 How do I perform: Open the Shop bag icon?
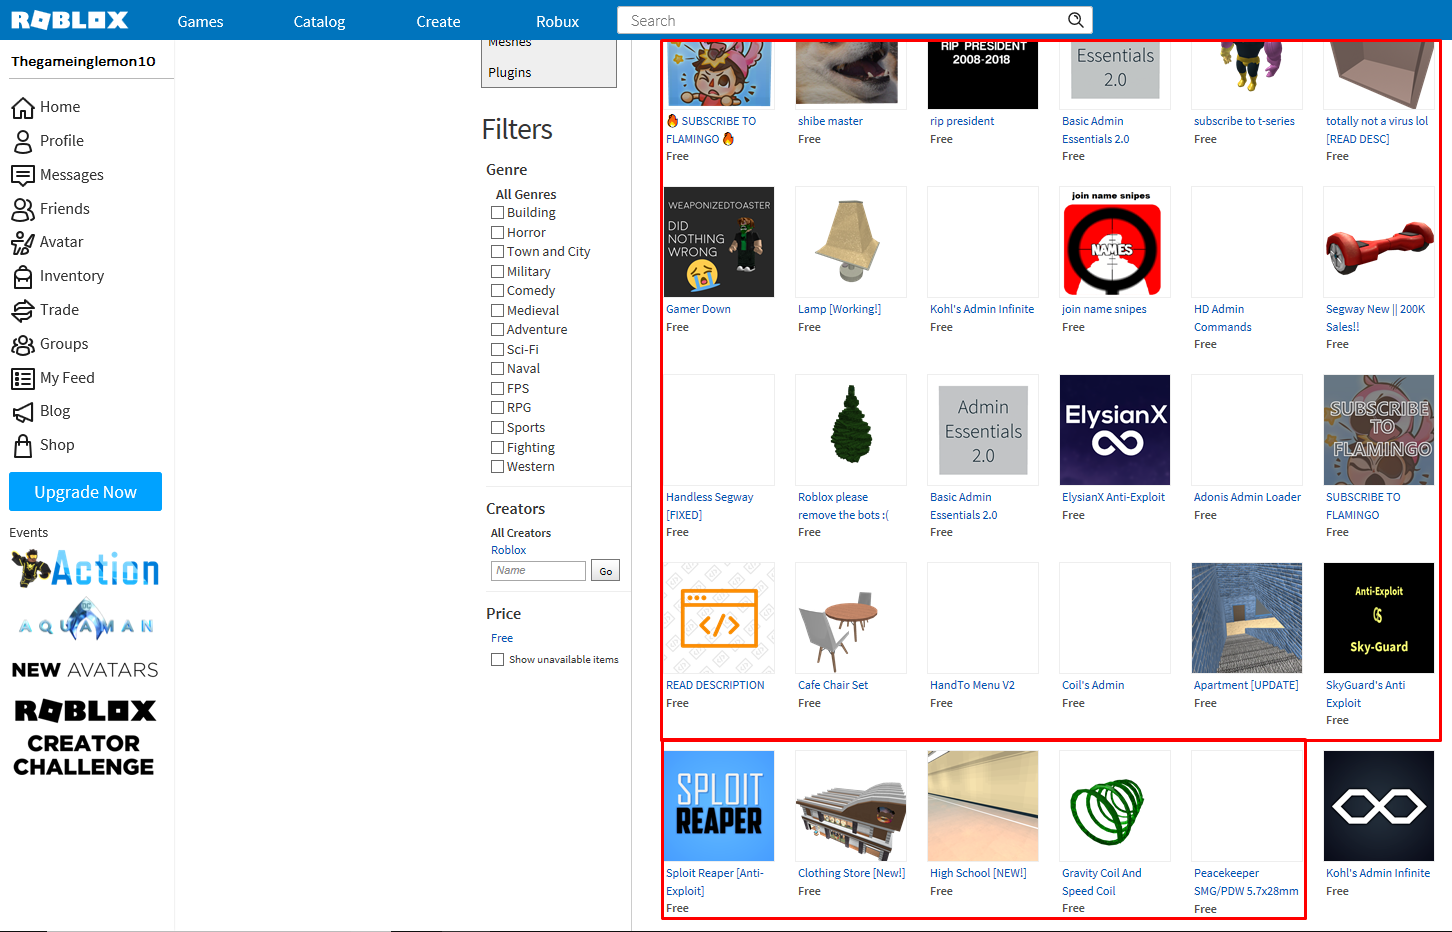(23, 445)
